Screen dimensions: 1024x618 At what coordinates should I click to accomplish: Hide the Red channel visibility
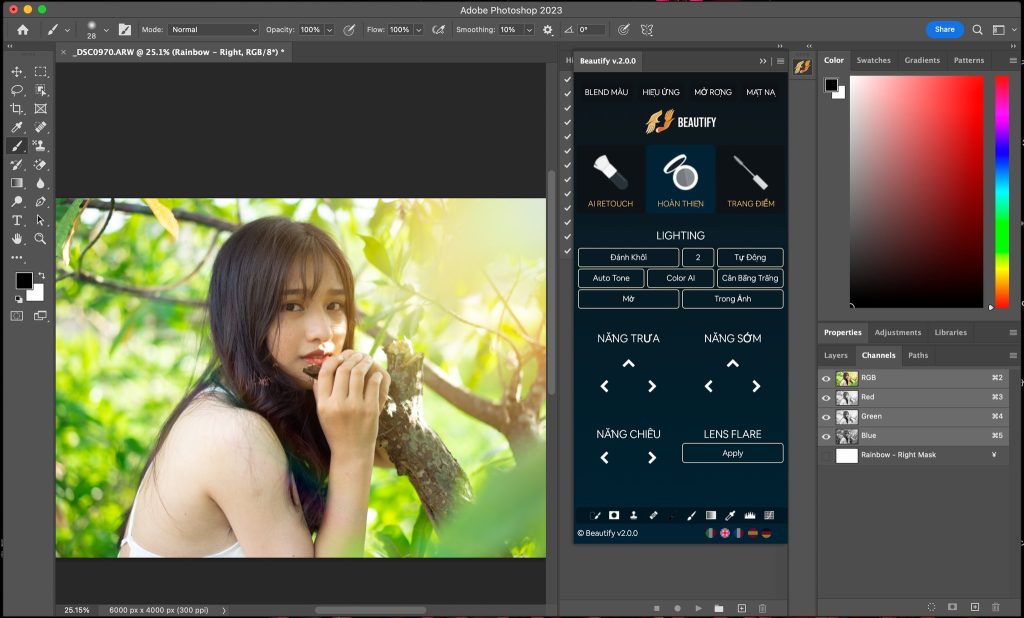825,397
